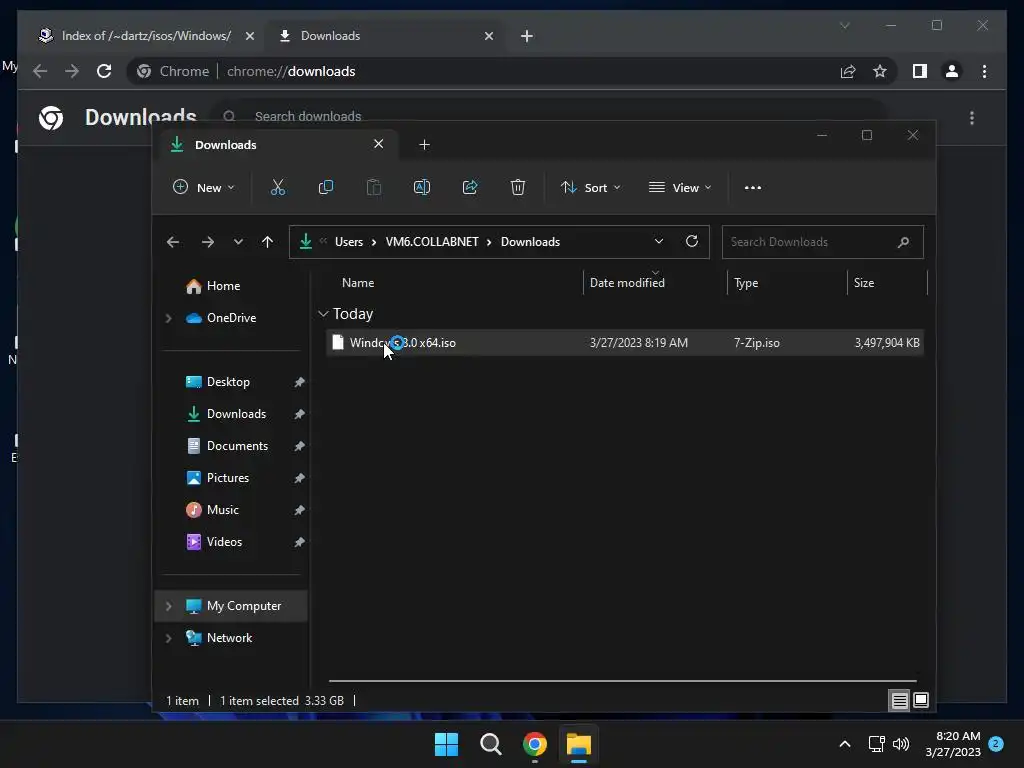Viewport: 1024px width, 768px height.
Task: Open the View dropdown menu
Action: pos(680,187)
